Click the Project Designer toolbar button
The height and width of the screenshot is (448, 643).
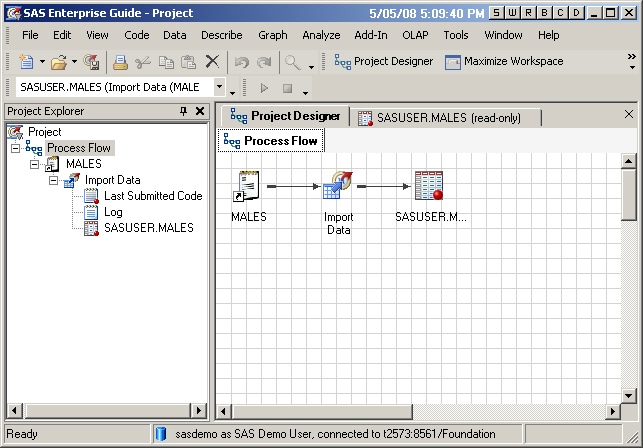[384, 62]
